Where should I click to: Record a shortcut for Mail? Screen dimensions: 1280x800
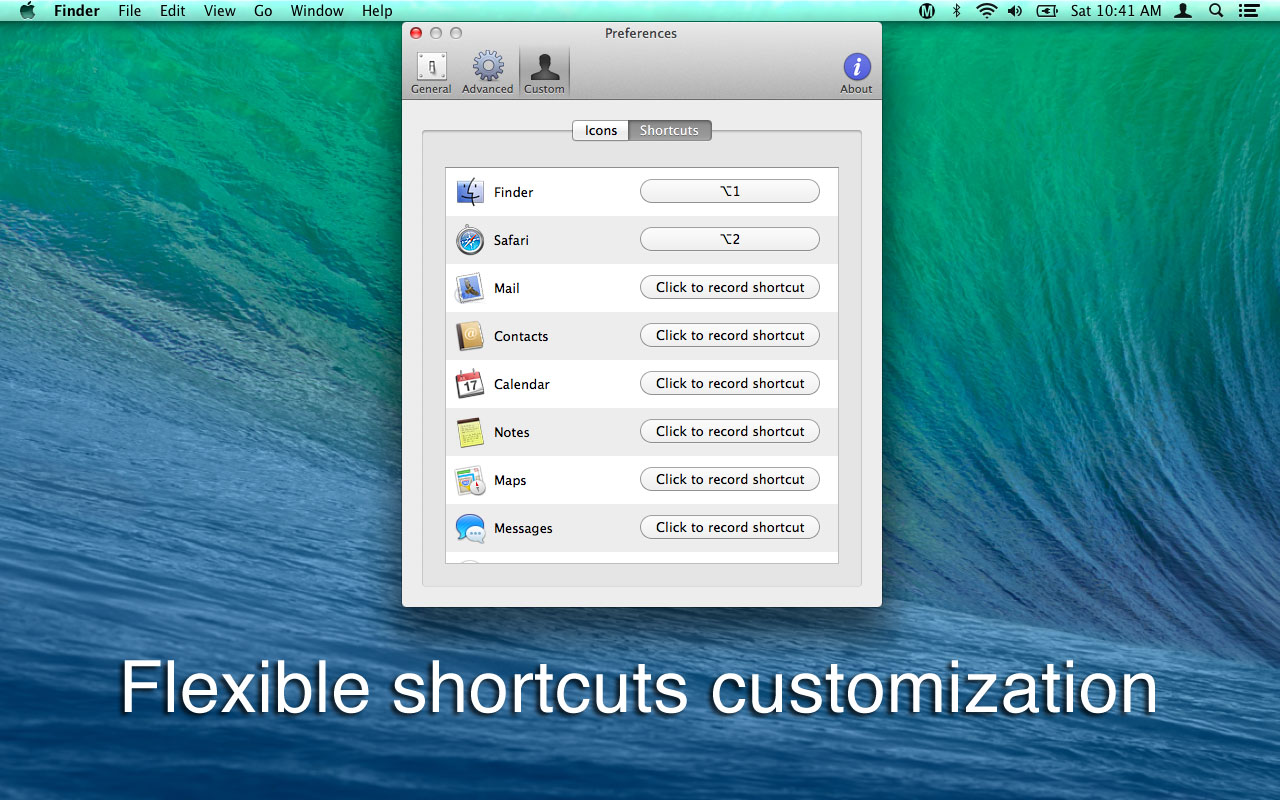pos(730,287)
